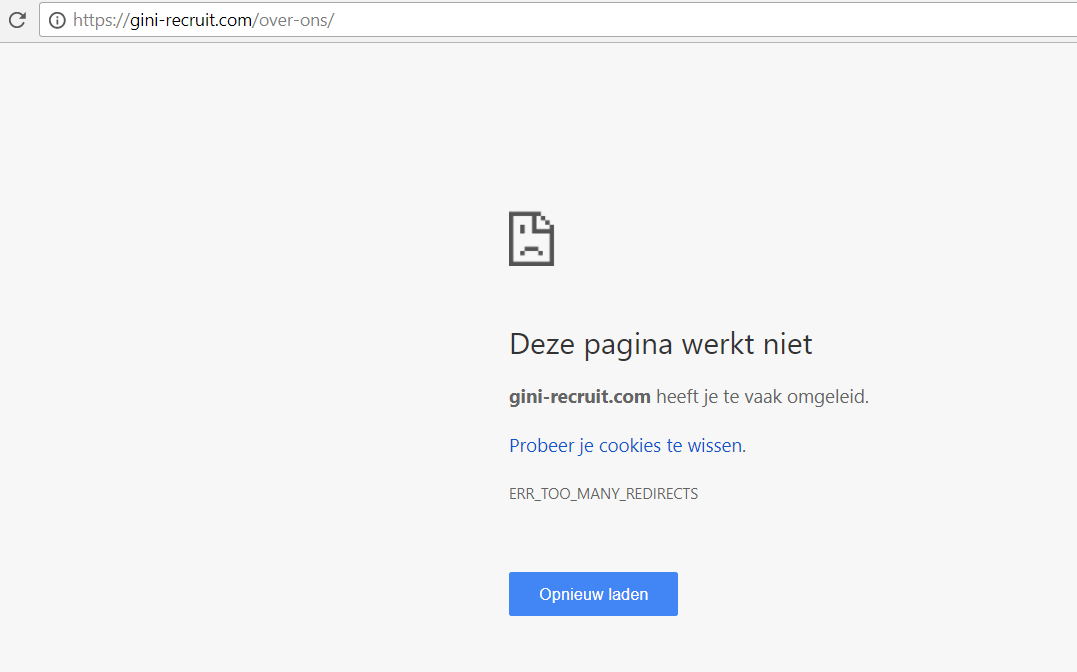
Task: Select the ERR_TOO_MANY_REDIRECTS error code text
Action: (603, 493)
